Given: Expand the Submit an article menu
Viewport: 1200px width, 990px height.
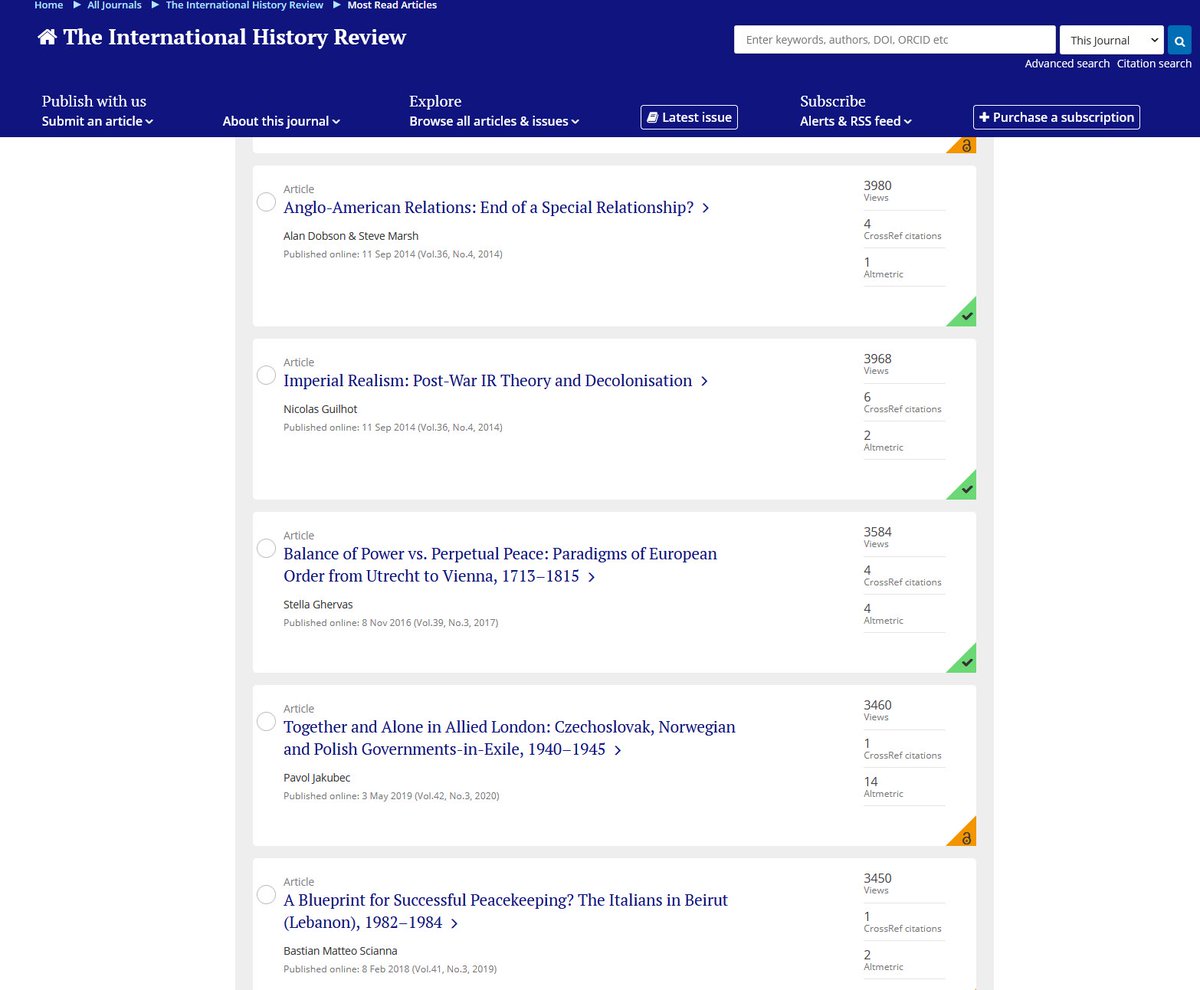Looking at the screenshot, I should 97,121.
